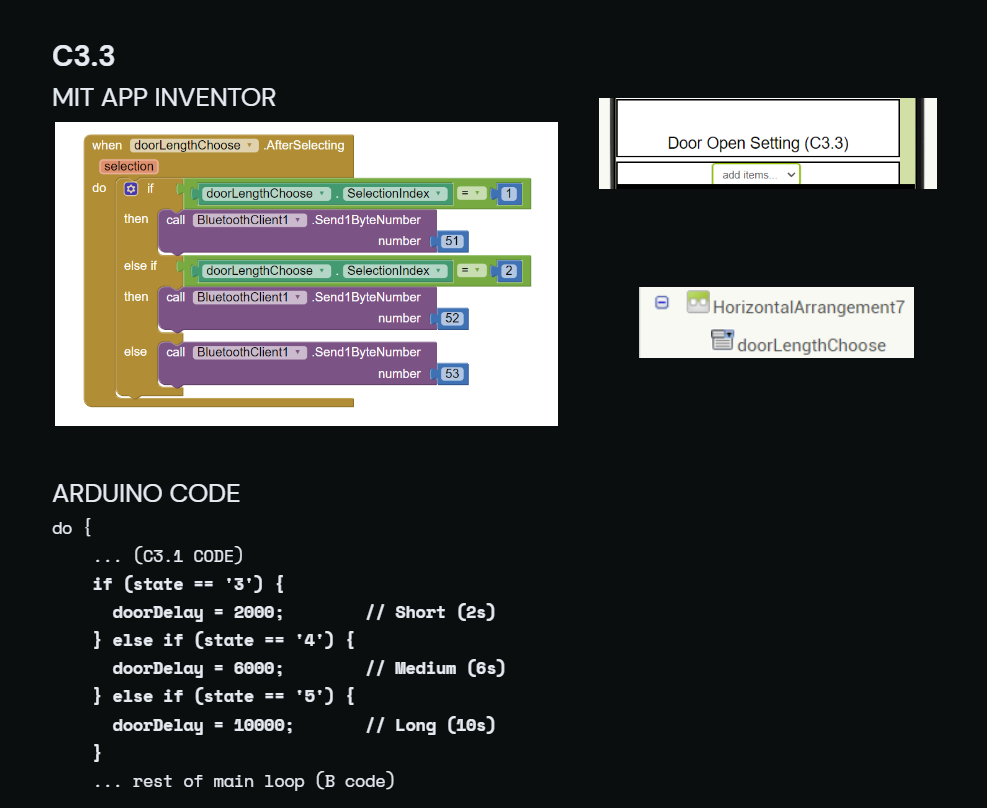
Task: Click the doorLengthChoose spinner component icon
Action: (722, 340)
